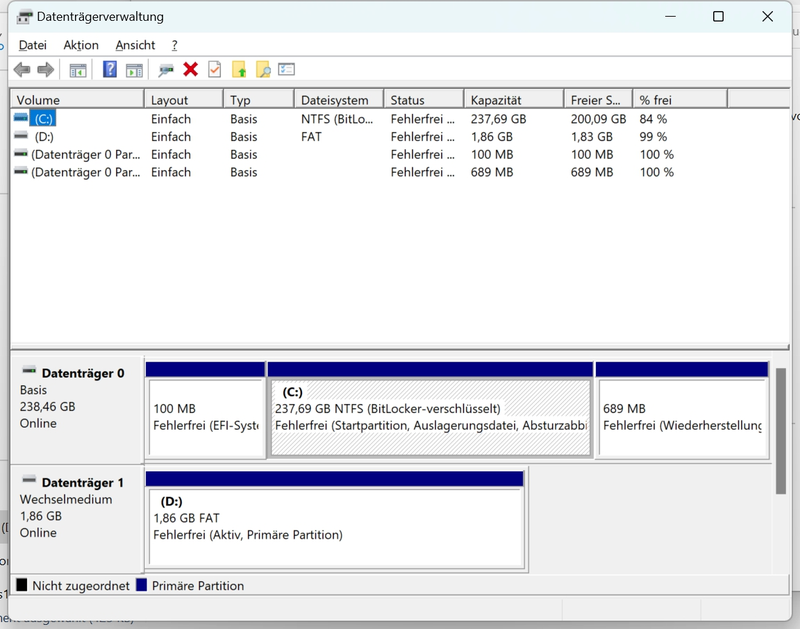Open the Ansicht menu

coord(135,45)
